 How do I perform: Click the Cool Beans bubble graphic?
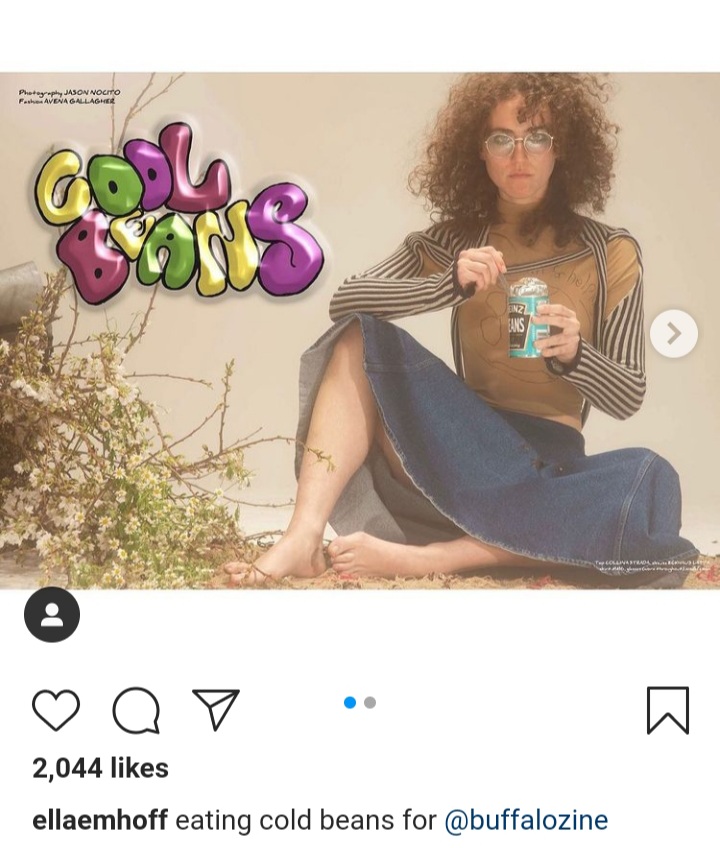[x=177, y=216]
